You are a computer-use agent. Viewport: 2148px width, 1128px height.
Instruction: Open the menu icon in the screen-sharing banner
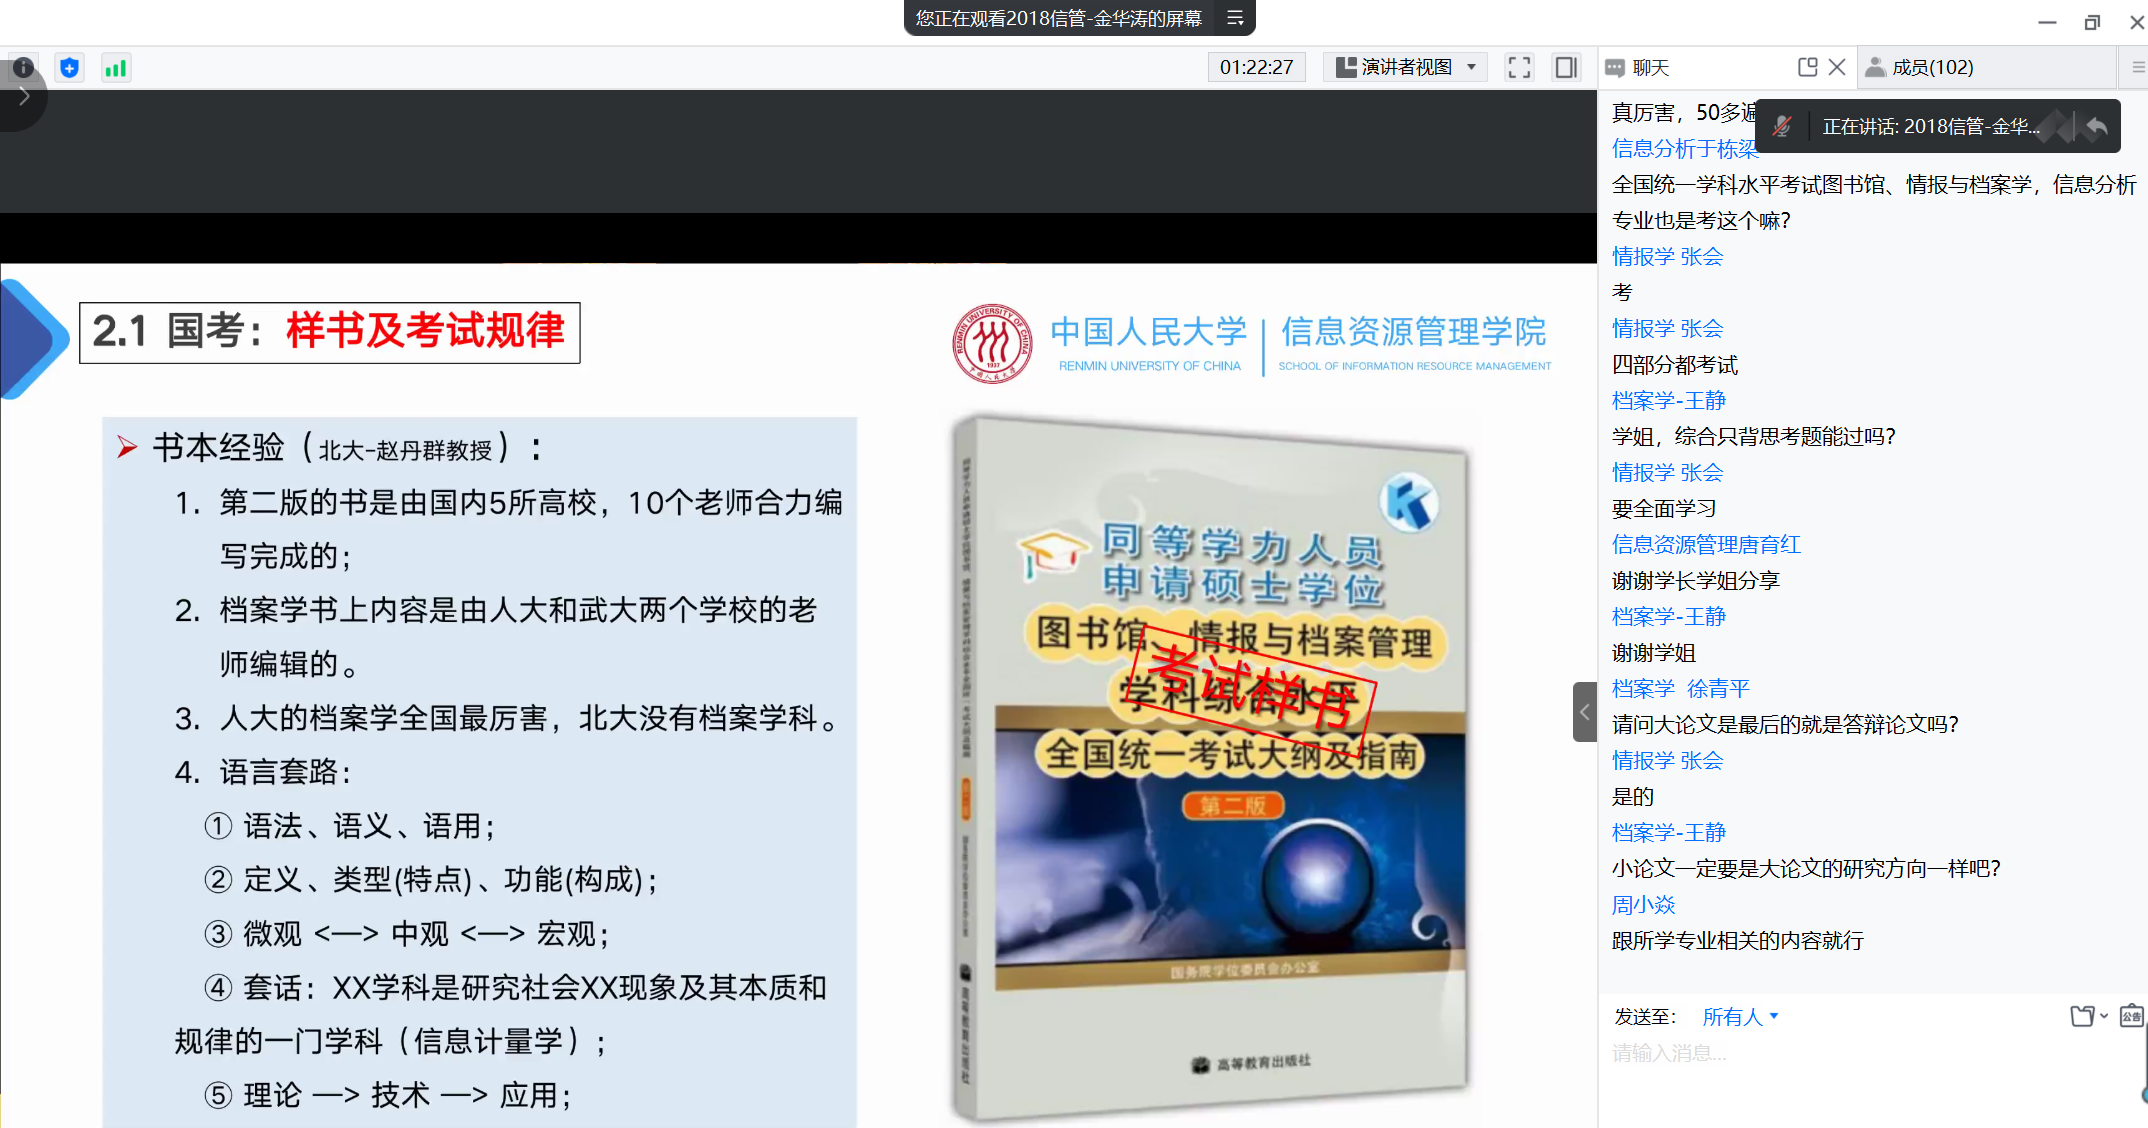coord(1235,18)
